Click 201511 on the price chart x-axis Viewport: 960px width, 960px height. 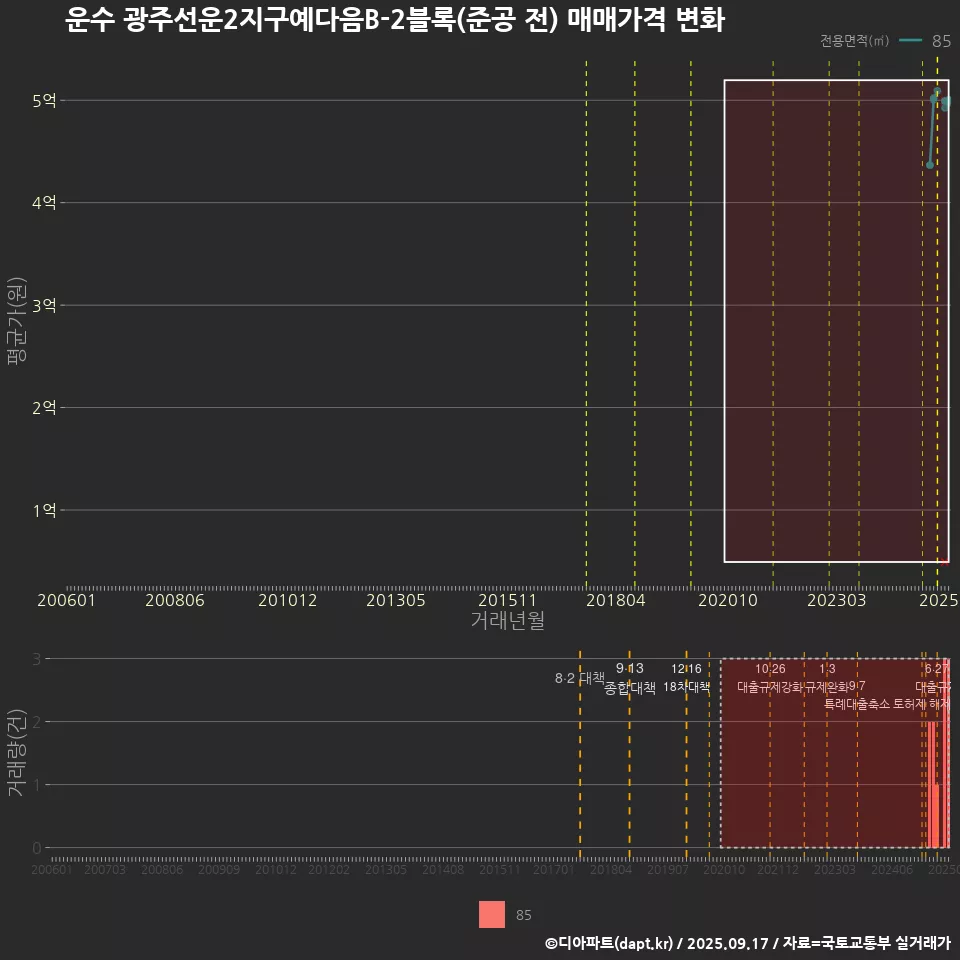tap(507, 600)
